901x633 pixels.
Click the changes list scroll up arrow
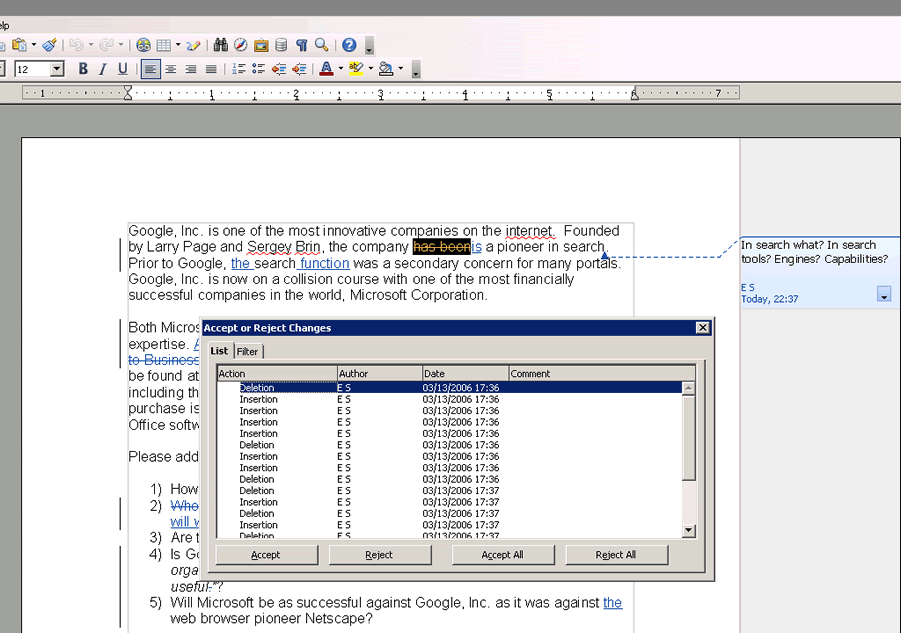[x=688, y=388]
